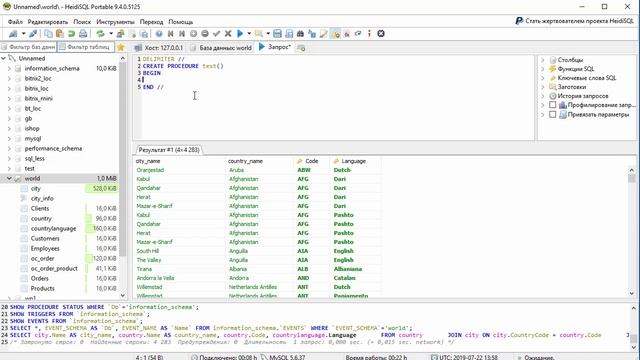This screenshot has width=640, height=360.
Task: Click the paste toolbar icon
Action: tap(60, 34)
